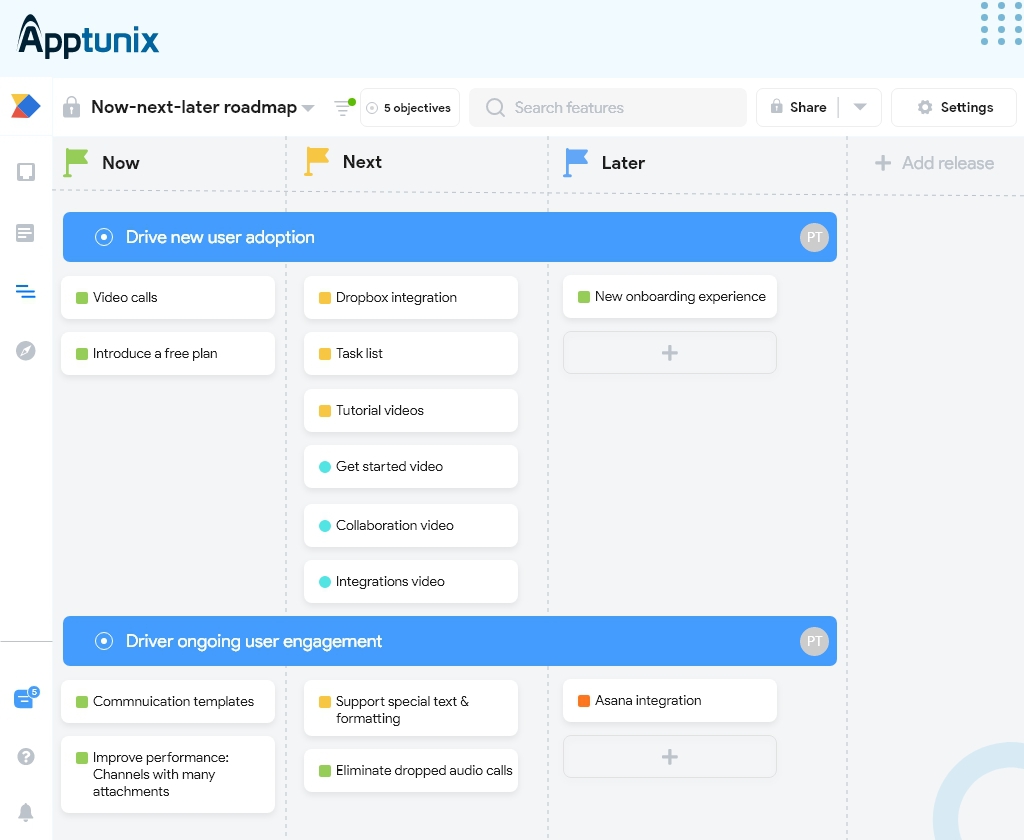Select the roadmap view icon in the sidebar
The width and height of the screenshot is (1024, 840).
(x=26, y=293)
